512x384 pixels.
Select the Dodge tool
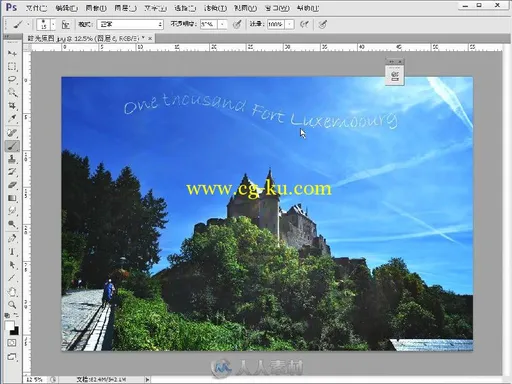pyautogui.click(x=12, y=224)
